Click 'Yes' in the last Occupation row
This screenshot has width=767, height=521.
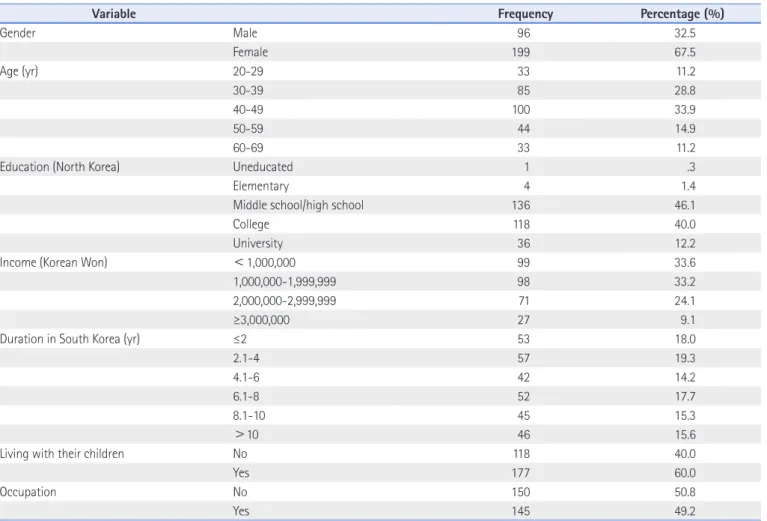coord(241,511)
